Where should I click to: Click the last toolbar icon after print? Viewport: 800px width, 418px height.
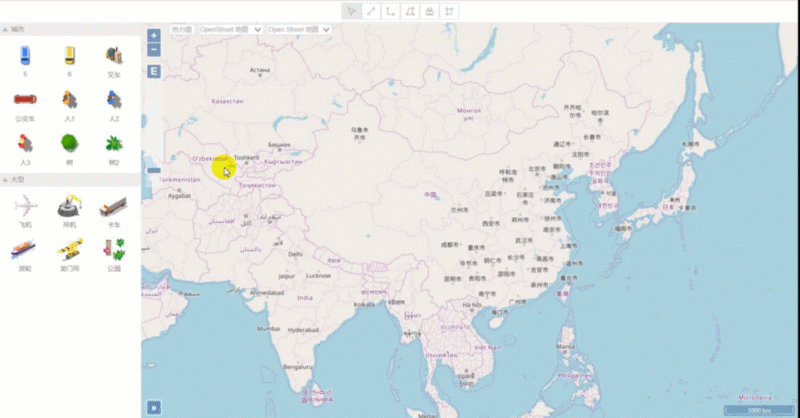pyautogui.click(x=449, y=11)
